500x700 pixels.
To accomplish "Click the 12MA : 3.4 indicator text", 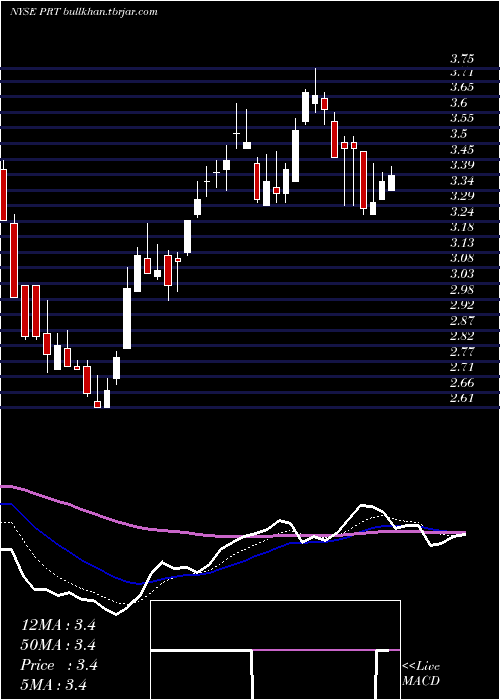I will click(58, 625).
